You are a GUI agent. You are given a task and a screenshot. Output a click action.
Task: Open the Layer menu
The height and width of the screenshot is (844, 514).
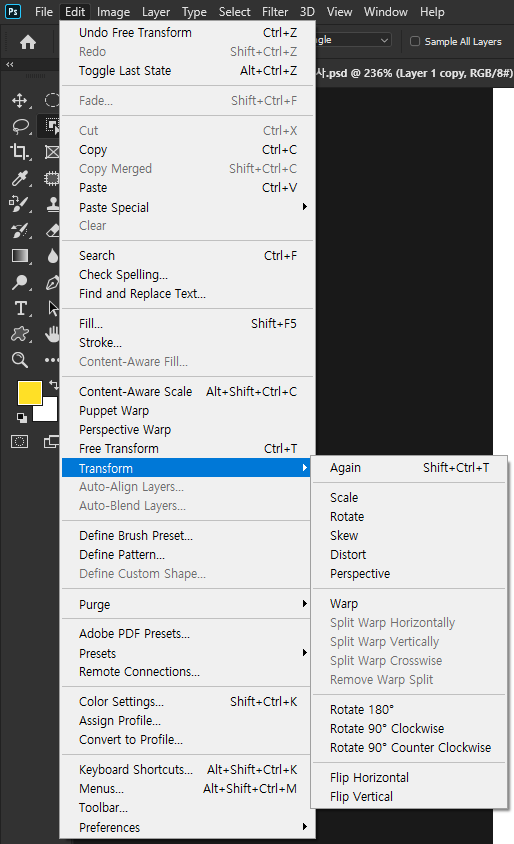[156, 12]
